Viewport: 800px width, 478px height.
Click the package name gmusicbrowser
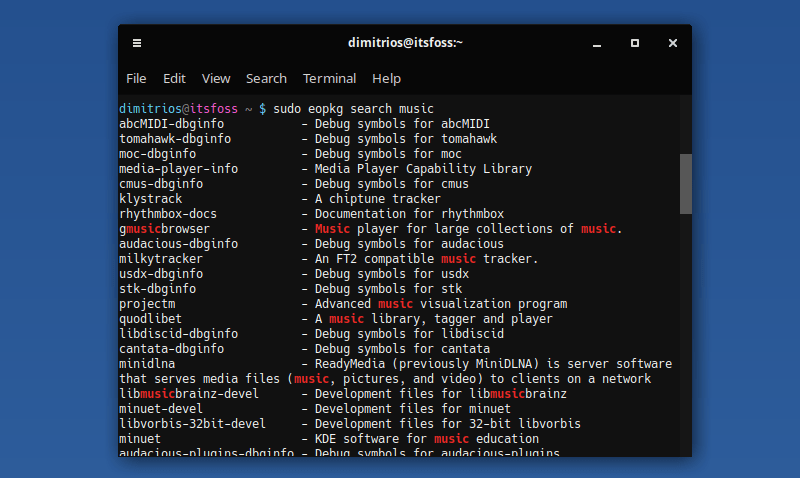click(164, 229)
